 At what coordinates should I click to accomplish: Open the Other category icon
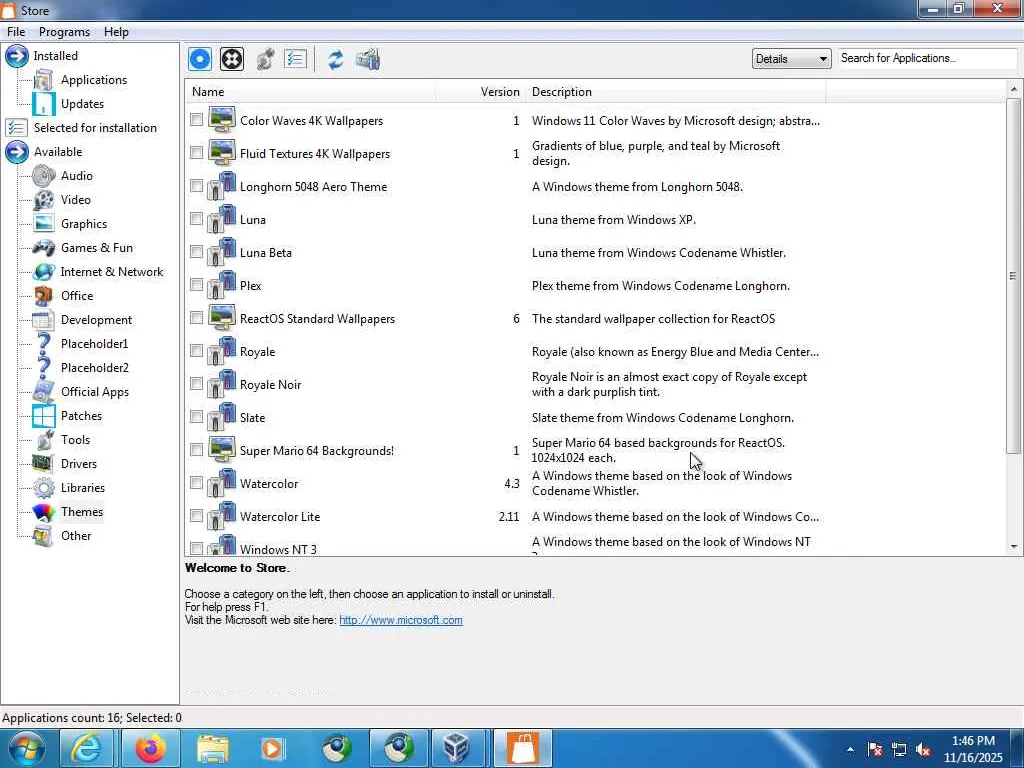[44, 536]
